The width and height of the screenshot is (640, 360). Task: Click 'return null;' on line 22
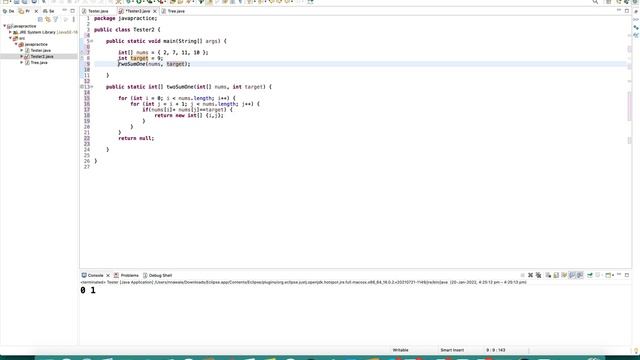(x=136, y=138)
